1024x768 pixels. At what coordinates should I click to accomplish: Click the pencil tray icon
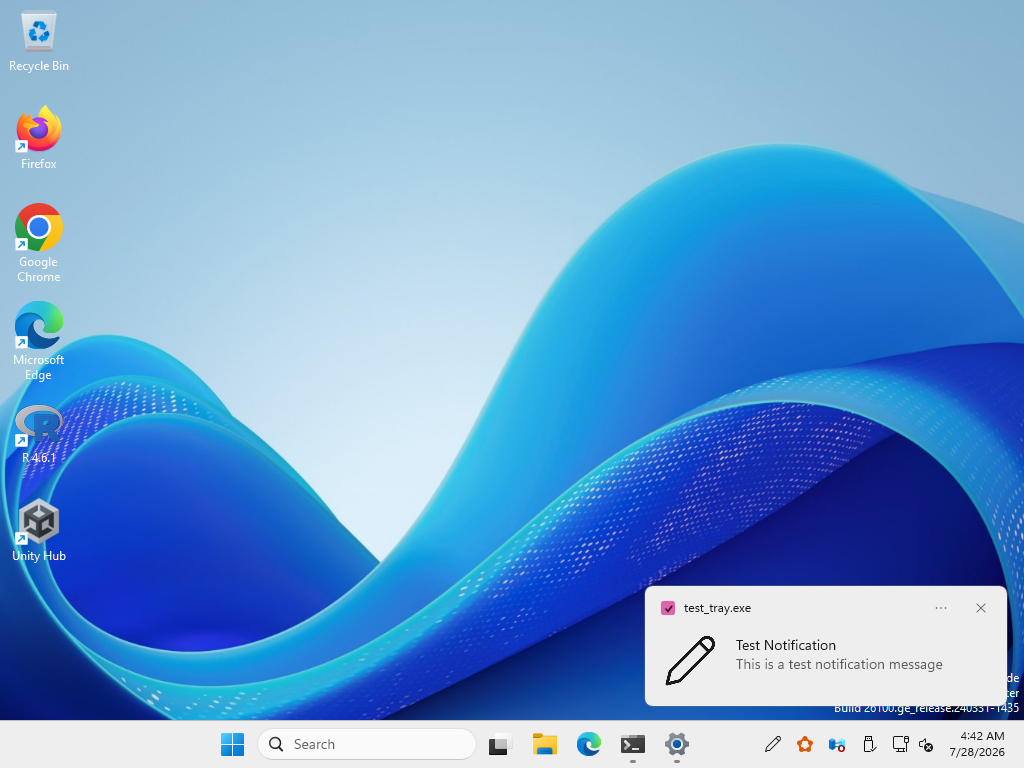(773, 744)
